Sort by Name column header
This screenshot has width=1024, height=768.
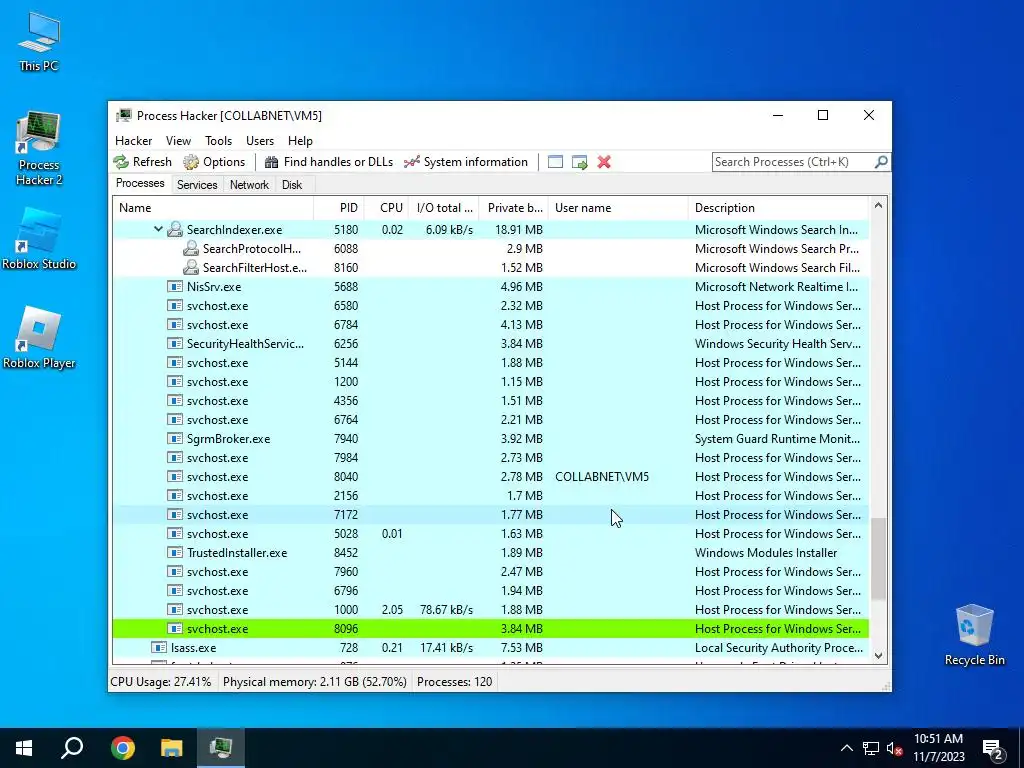[x=213, y=208]
